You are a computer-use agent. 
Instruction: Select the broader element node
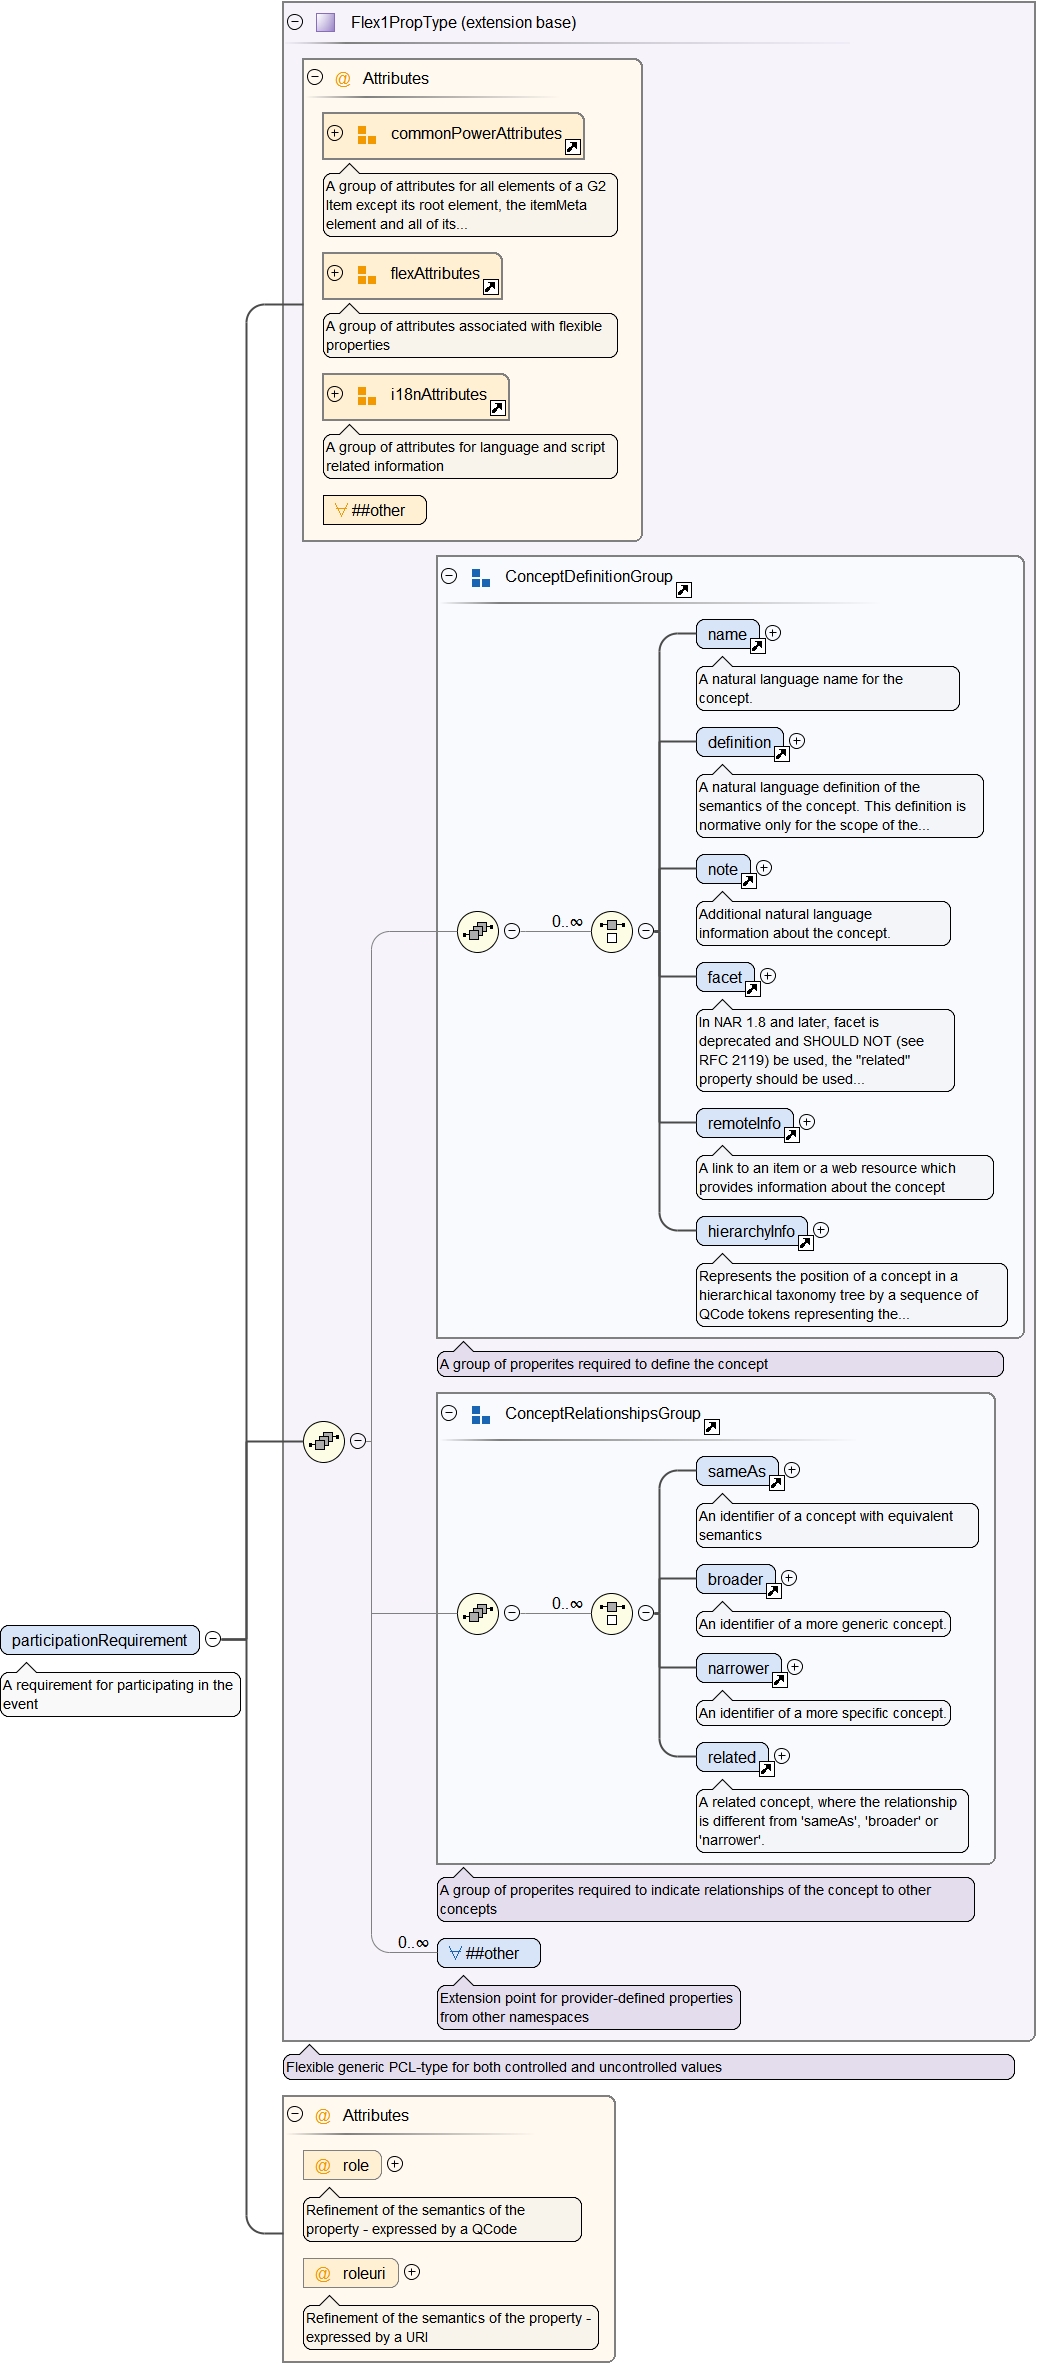pyautogui.click(x=735, y=1579)
